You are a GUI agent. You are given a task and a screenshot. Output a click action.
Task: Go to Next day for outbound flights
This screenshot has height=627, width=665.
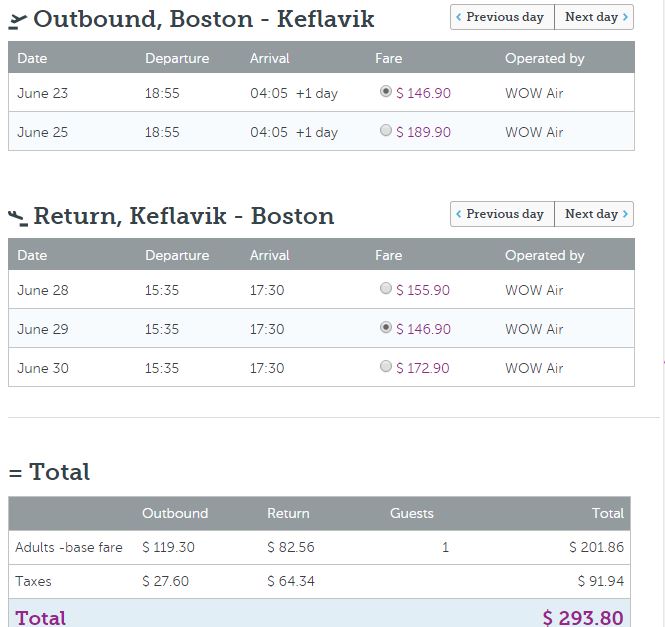595,17
